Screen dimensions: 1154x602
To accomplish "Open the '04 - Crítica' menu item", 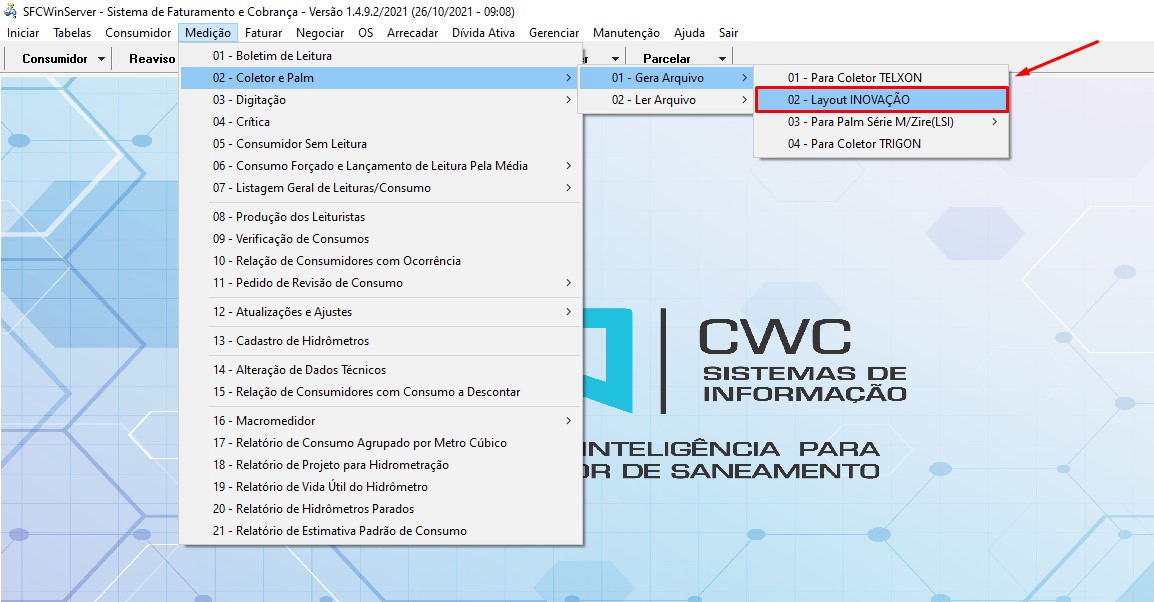I will click(254, 122).
